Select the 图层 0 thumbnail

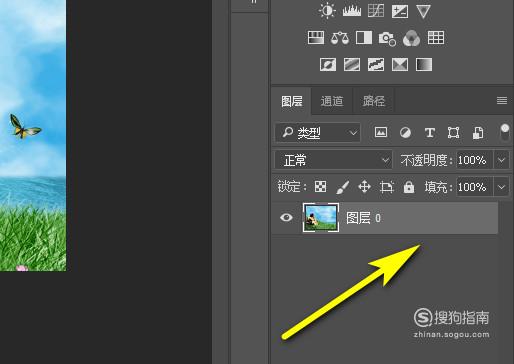tap(321, 218)
